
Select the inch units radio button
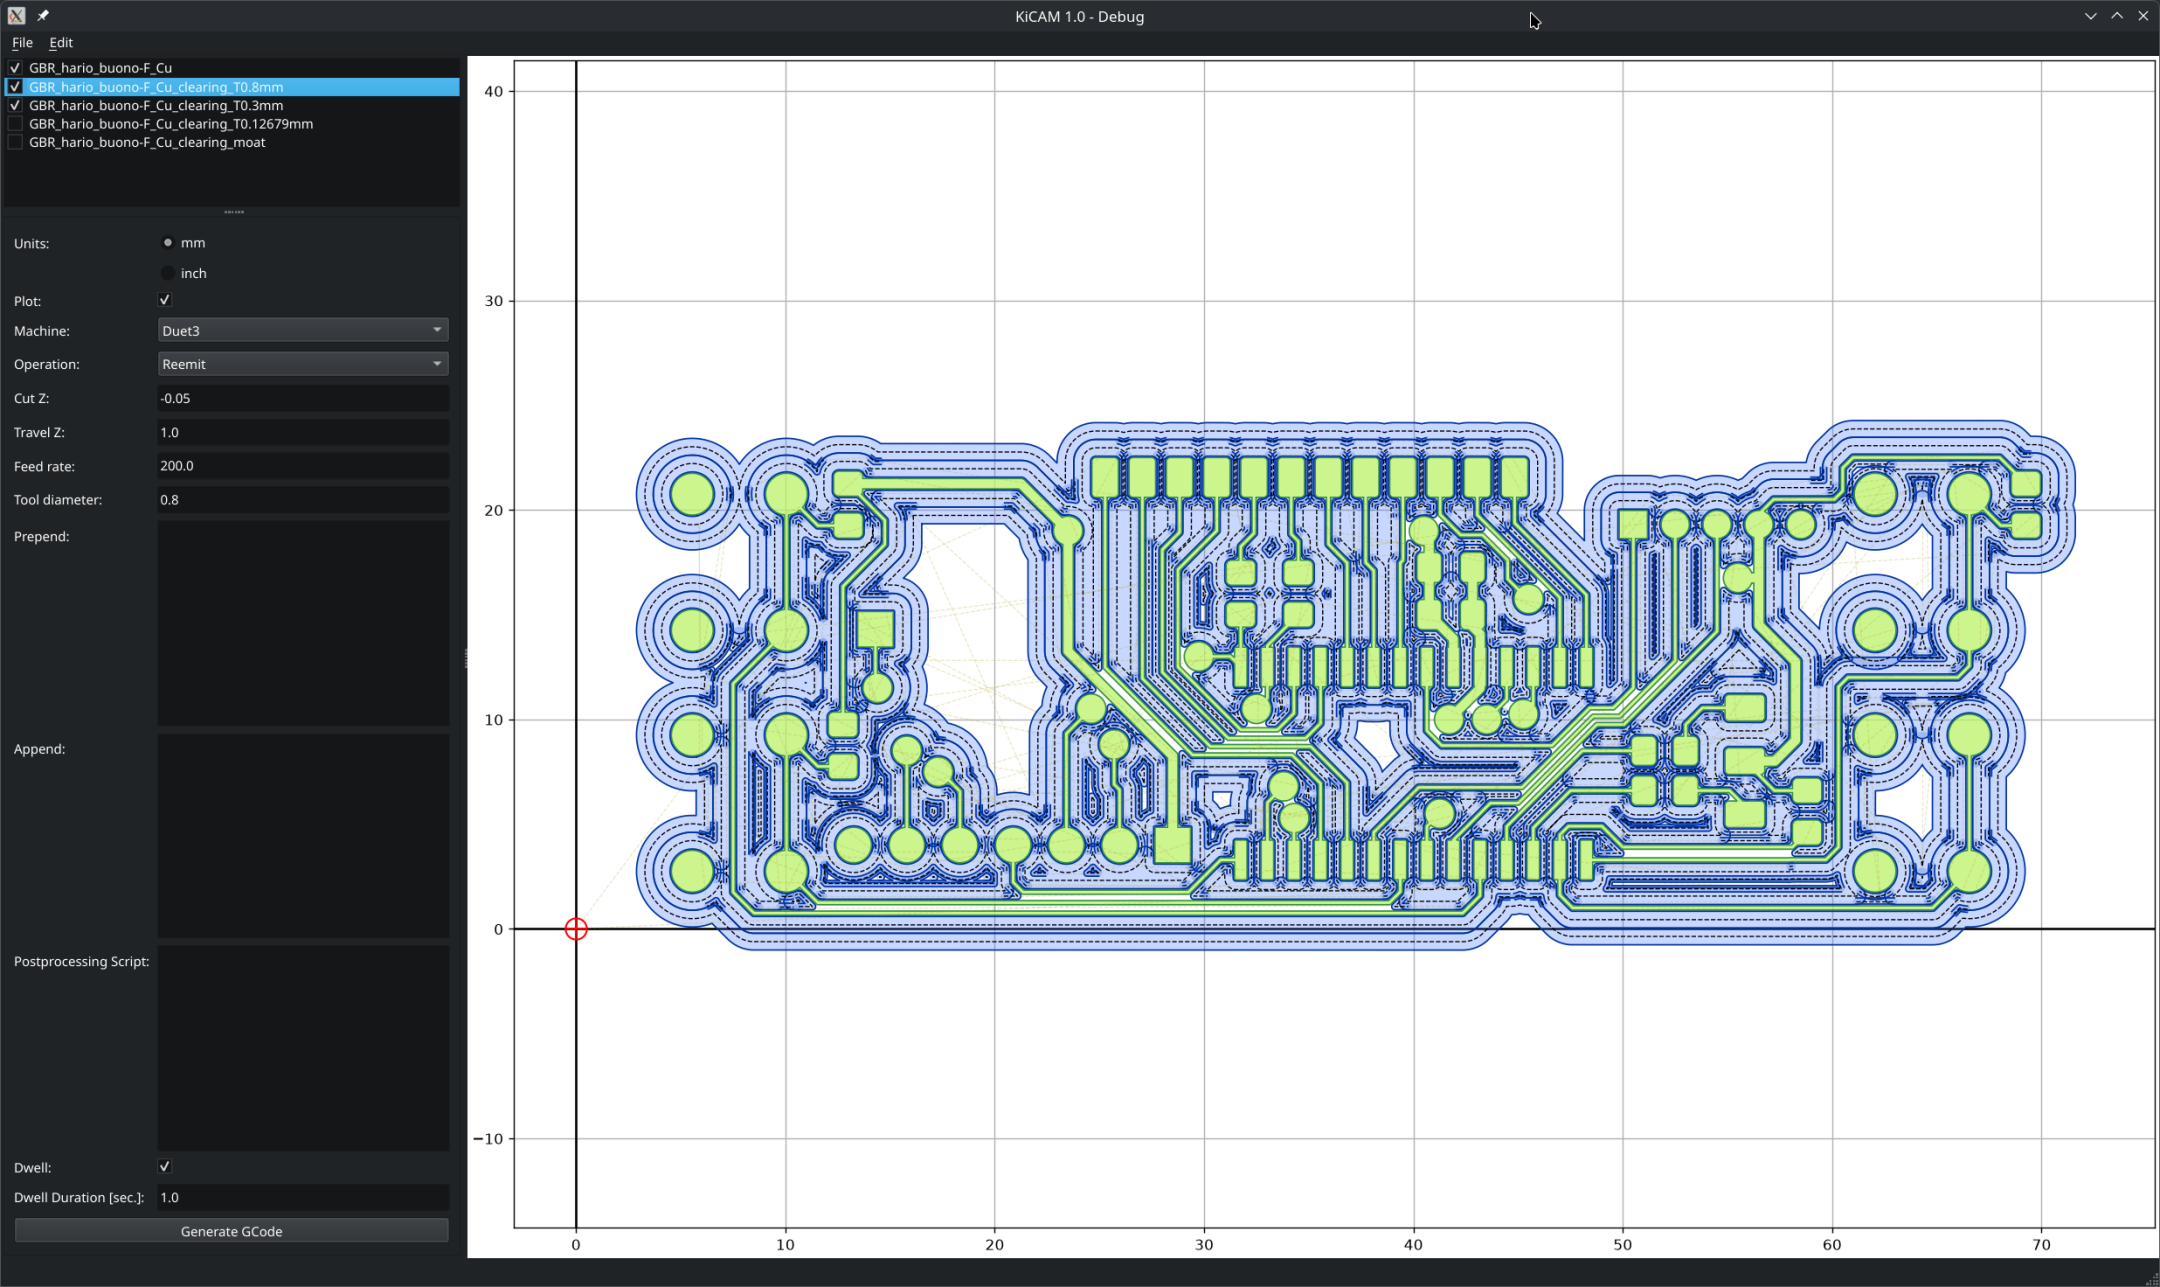coord(168,273)
